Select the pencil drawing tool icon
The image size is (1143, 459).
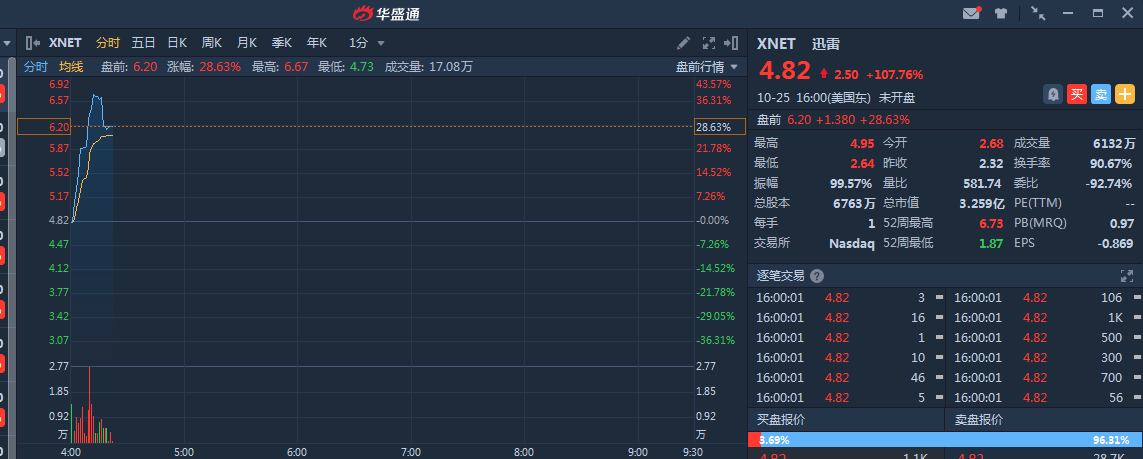(683, 43)
